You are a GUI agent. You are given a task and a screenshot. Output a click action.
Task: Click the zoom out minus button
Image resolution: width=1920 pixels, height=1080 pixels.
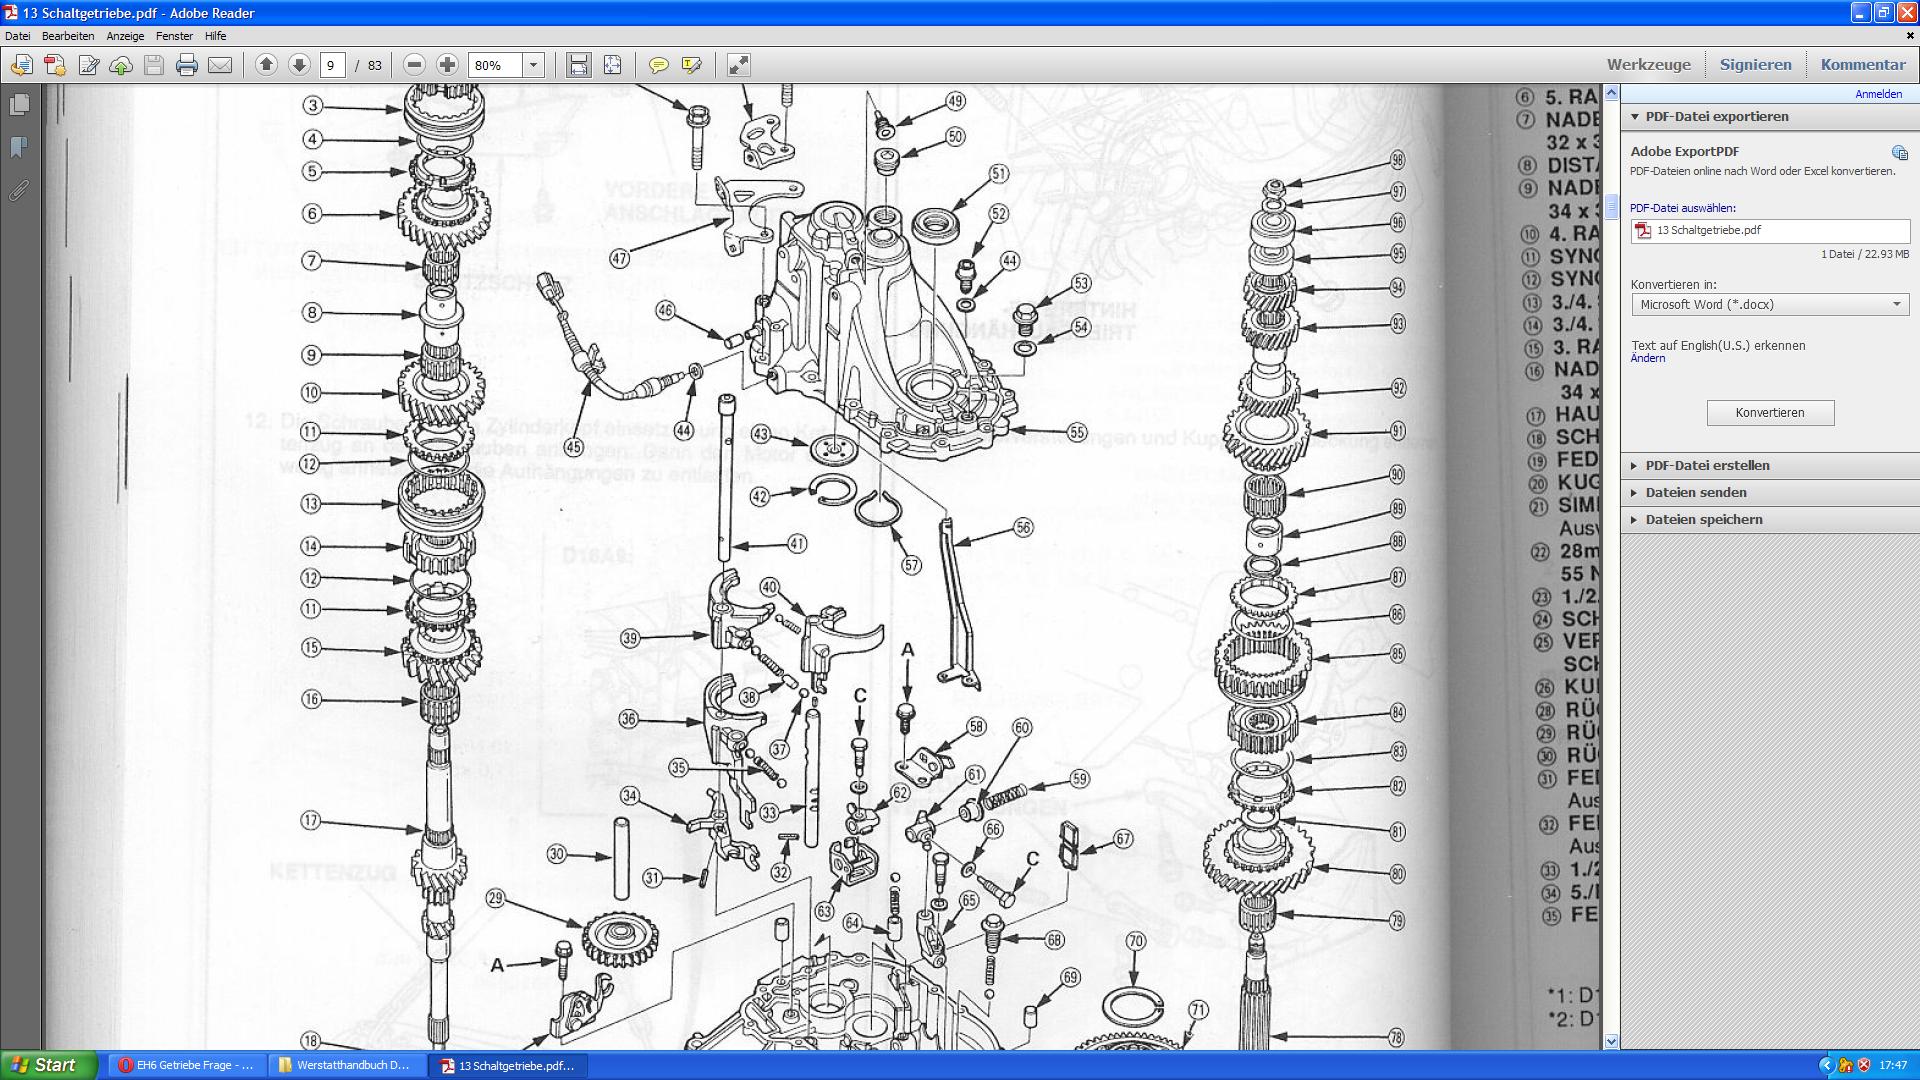click(414, 65)
